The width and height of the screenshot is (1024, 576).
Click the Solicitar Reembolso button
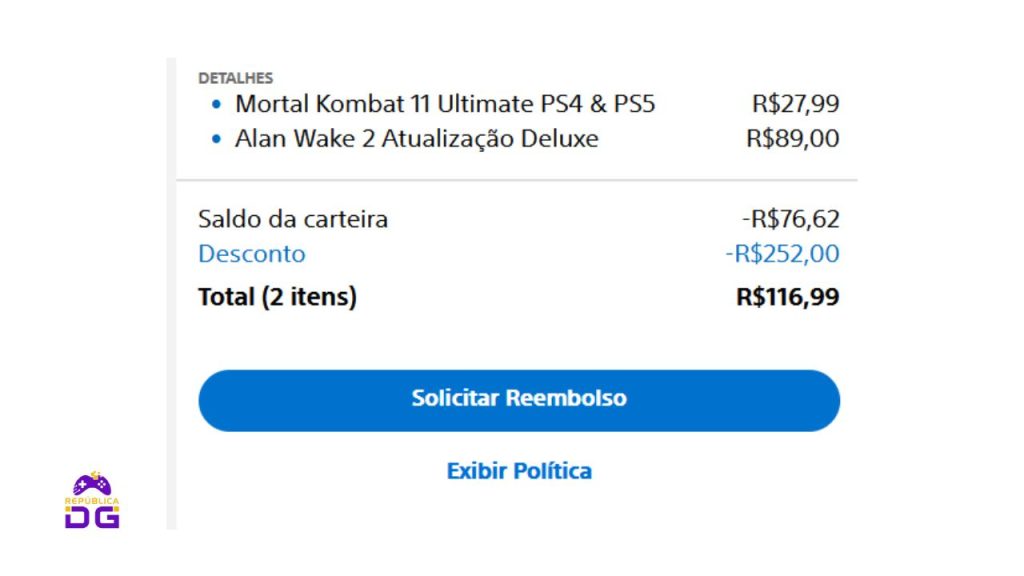pyautogui.click(x=519, y=400)
